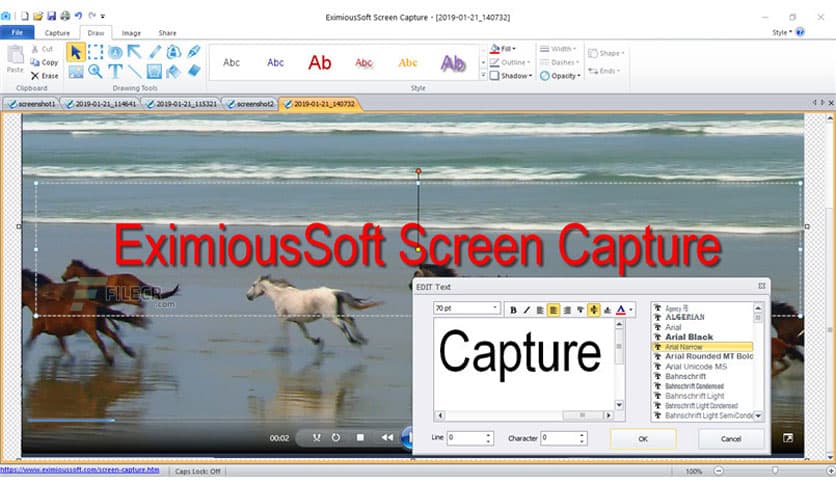Select the framed picture blur tool

point(154,71)
